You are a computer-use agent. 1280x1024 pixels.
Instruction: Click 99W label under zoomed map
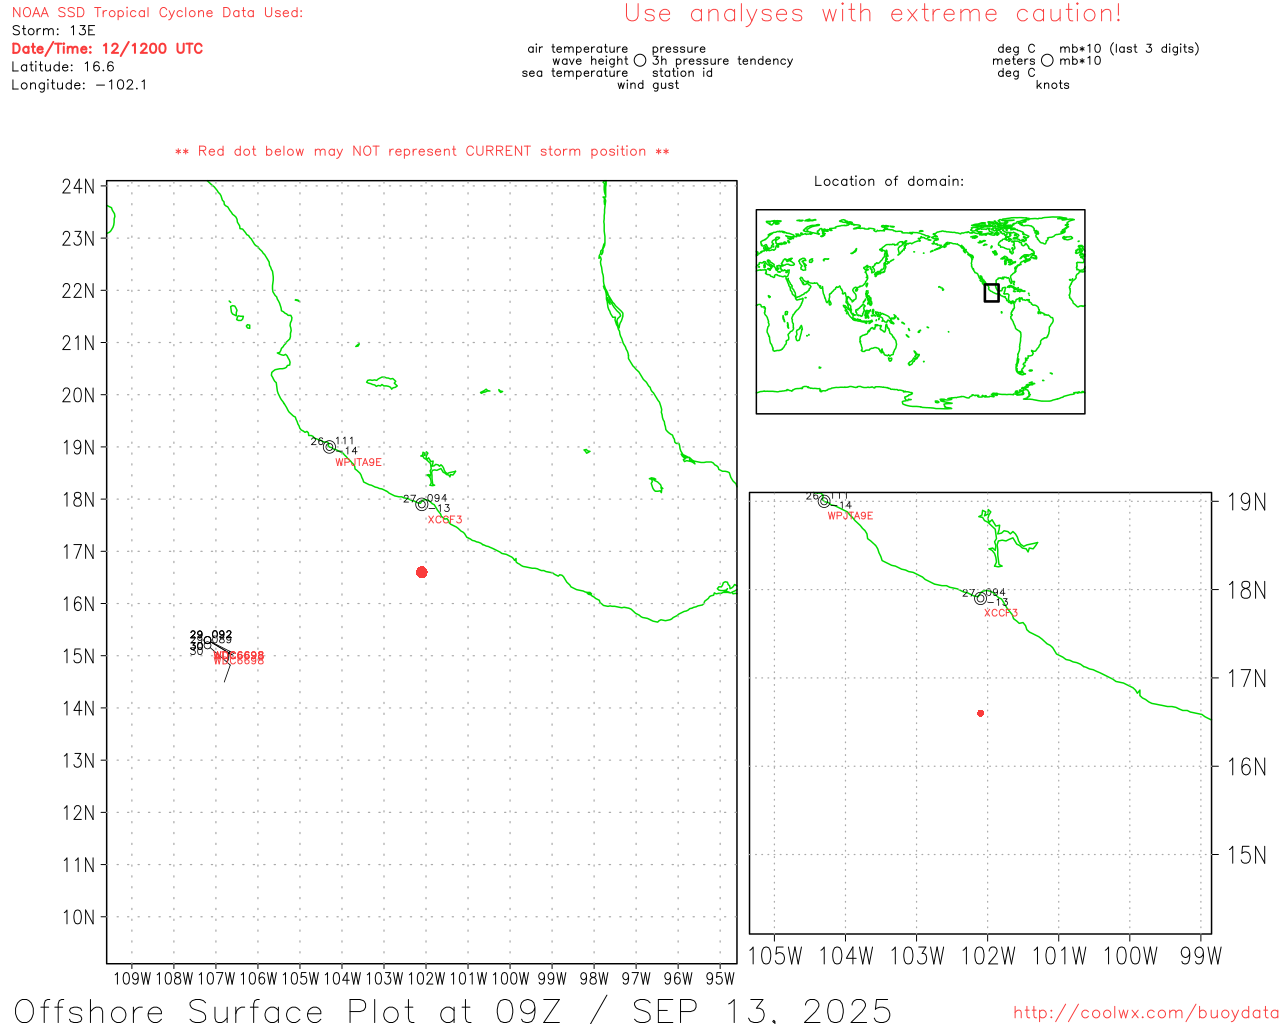pyautogui.click(x=1201, y=956)
